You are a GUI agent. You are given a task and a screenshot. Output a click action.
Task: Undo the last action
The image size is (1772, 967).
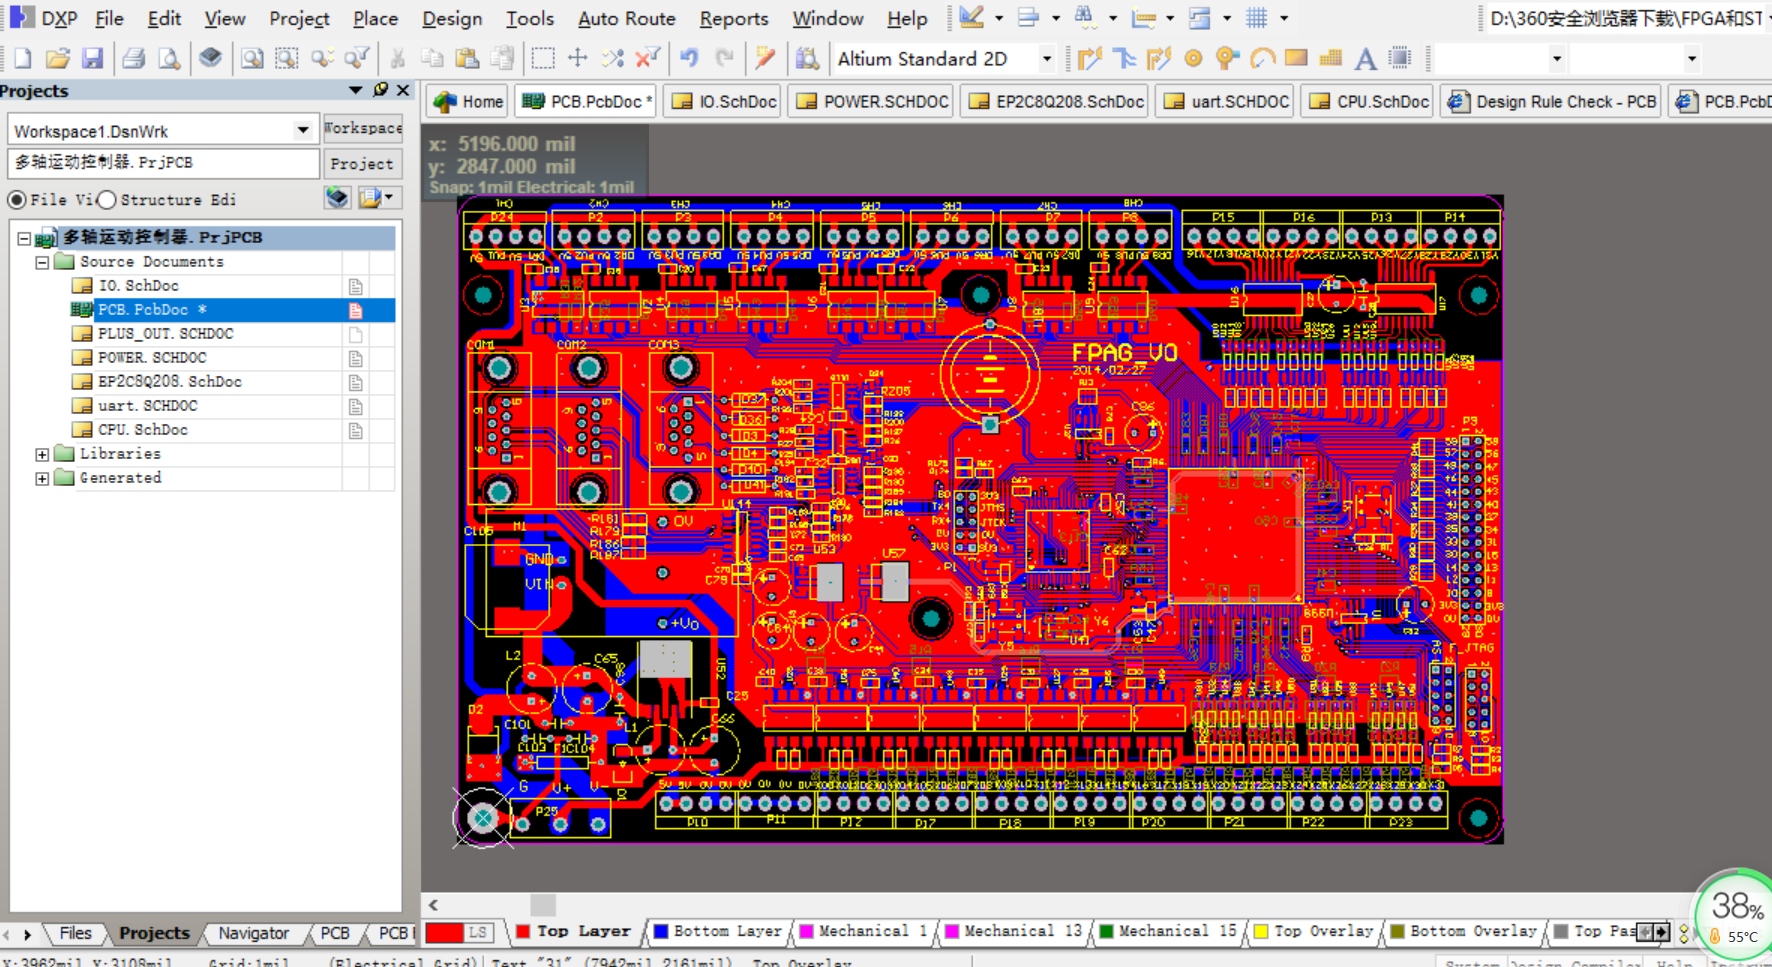click(x=689, y=59)
